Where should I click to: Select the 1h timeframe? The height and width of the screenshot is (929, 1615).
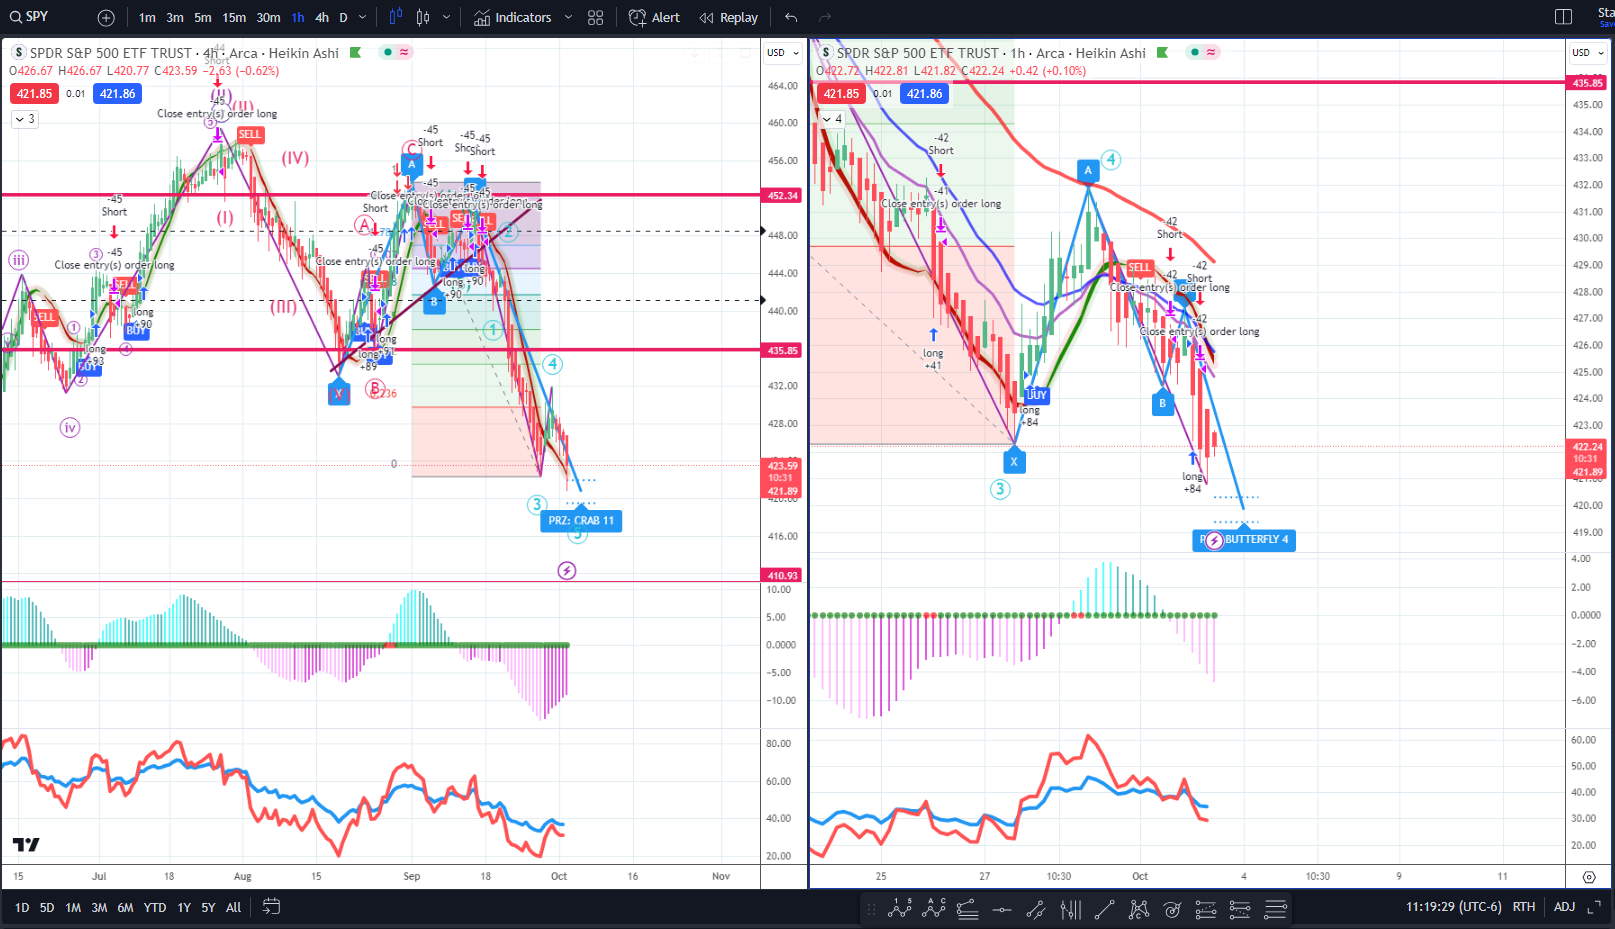pyautogui.click(x=298, y=18)
